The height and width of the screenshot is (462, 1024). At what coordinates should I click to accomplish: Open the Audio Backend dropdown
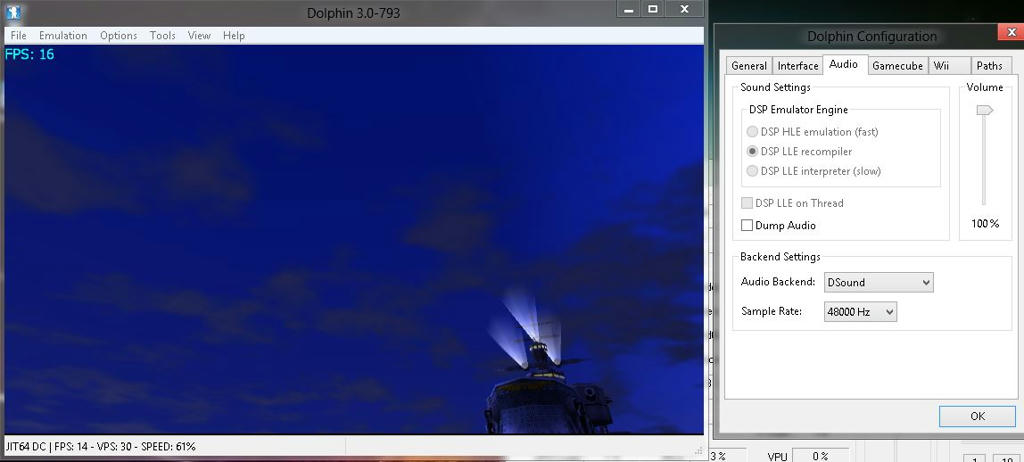(x=878, y=282)
